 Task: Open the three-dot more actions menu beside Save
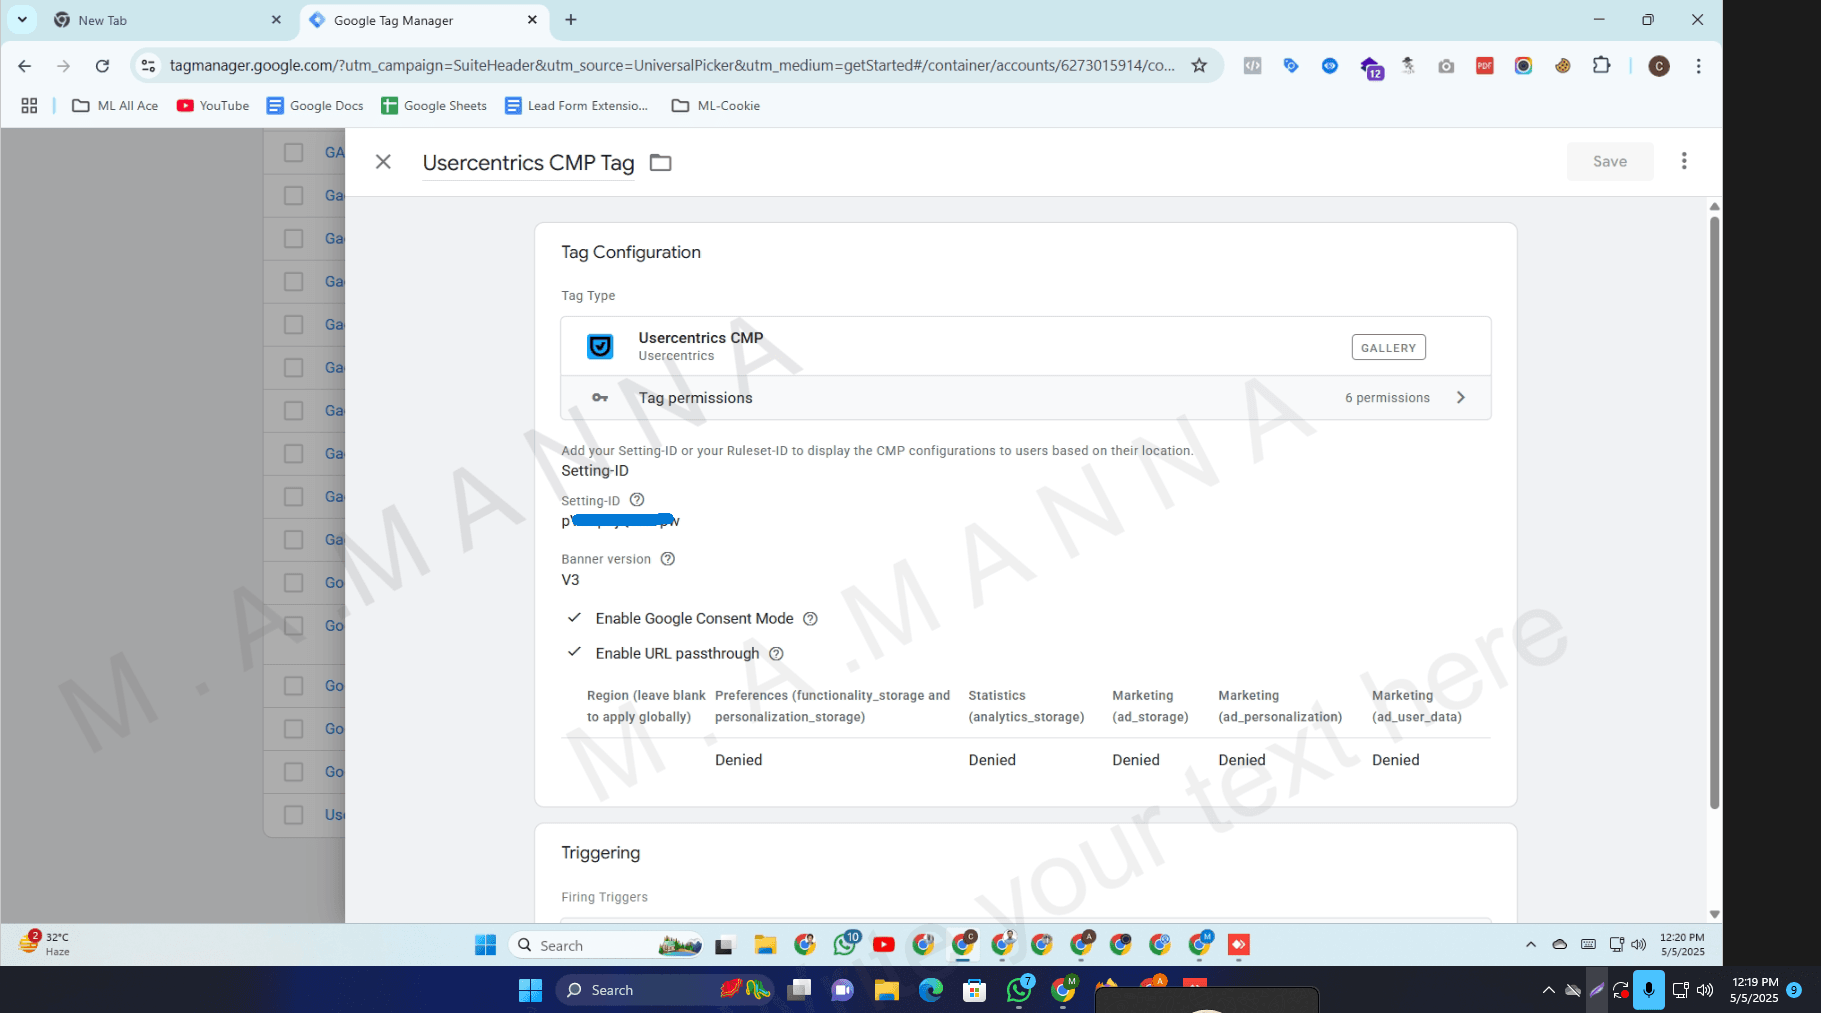point(1684,161)
